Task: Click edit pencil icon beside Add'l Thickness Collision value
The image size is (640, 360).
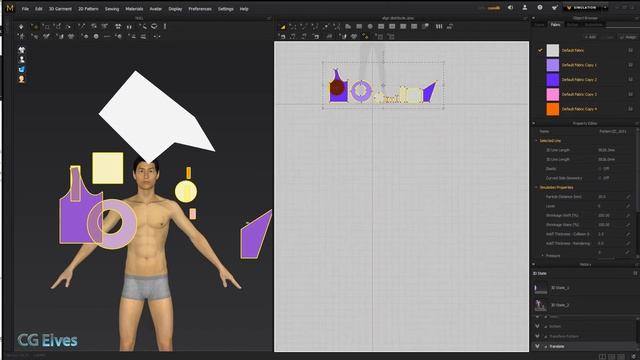Action: [628, 234]
